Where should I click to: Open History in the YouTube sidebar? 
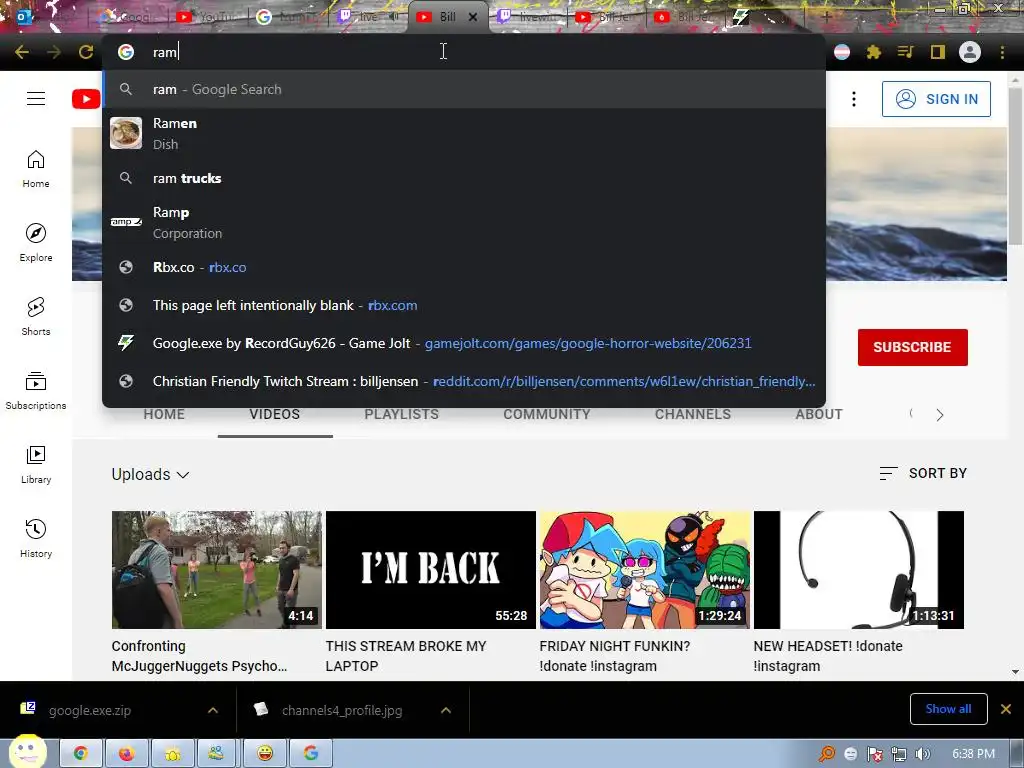click(36, 538)
